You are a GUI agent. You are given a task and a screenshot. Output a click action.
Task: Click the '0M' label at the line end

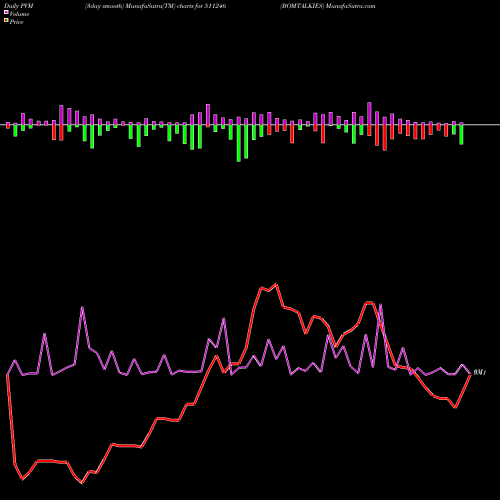point(480,372)
